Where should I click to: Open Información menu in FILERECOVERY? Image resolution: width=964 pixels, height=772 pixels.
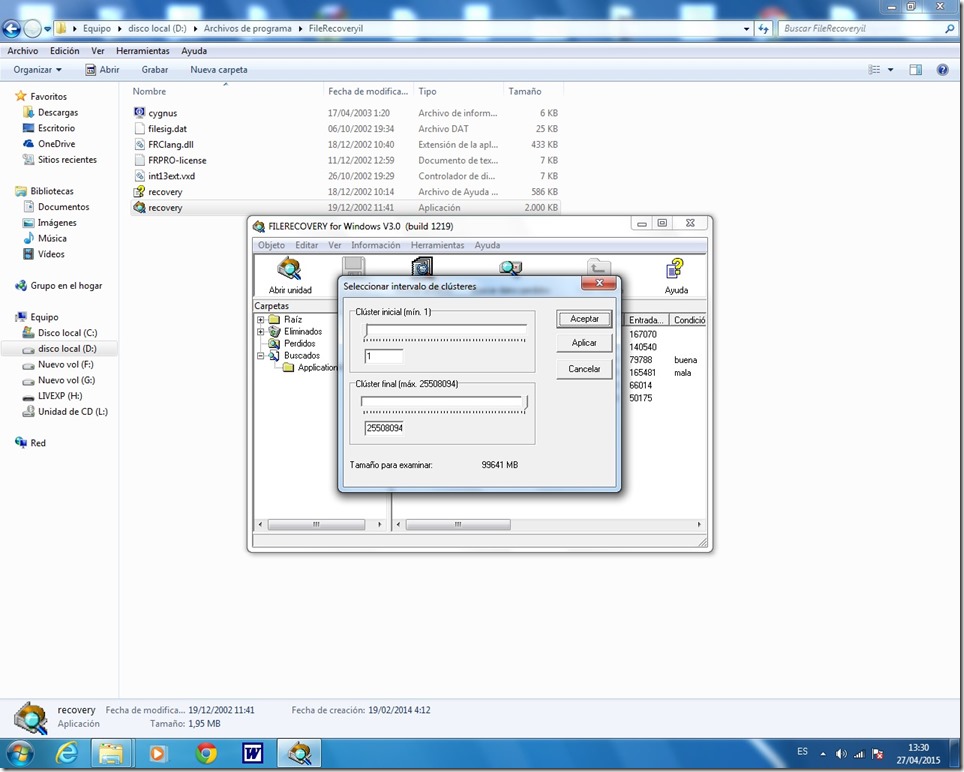376,245
